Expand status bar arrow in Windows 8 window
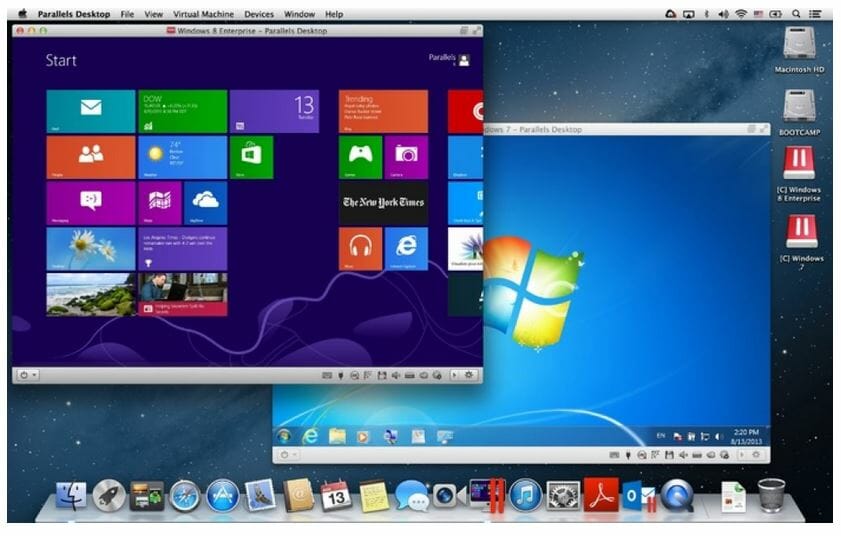Image resolution: width=841 pixels, height=536 pixels. 454,375
